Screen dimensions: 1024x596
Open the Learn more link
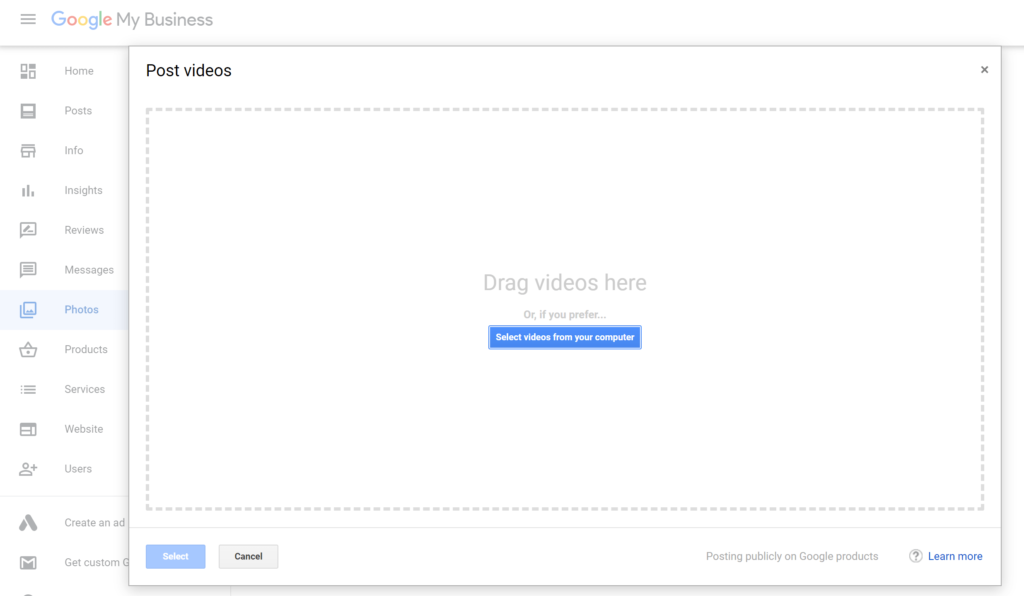tap(955, 556)
